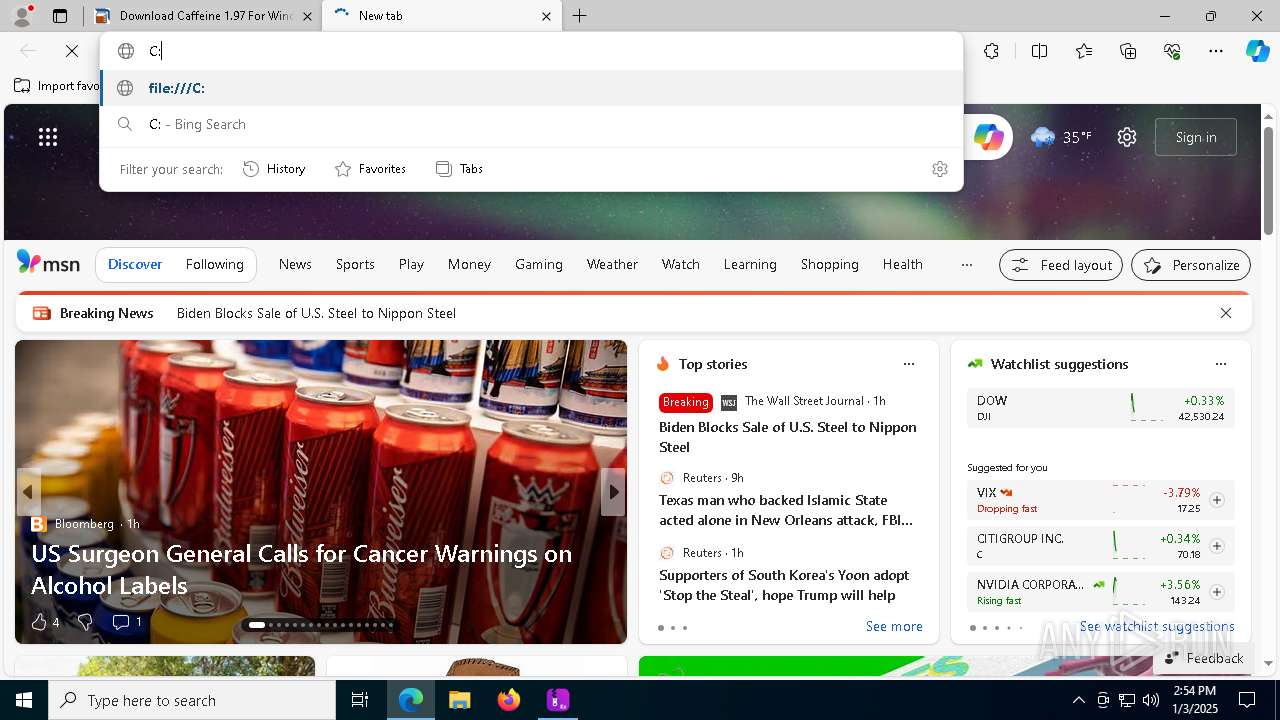Close the New tab tab
The height and width of the screenshot is (720, 1280).
[546, 16]
